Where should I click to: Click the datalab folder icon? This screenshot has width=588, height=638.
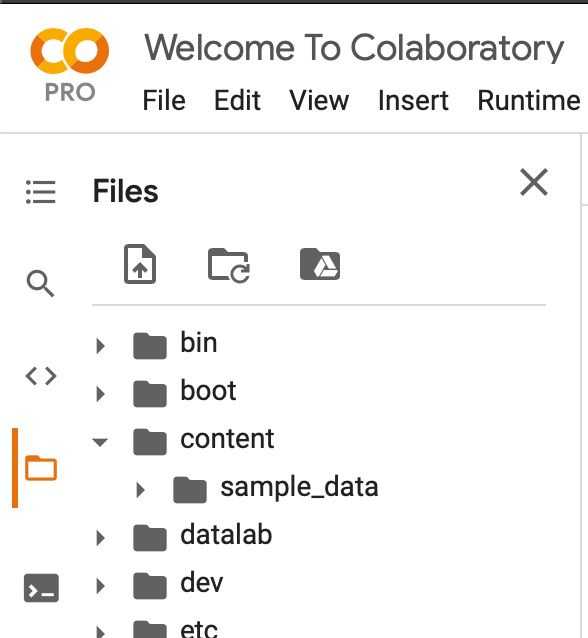150,538
